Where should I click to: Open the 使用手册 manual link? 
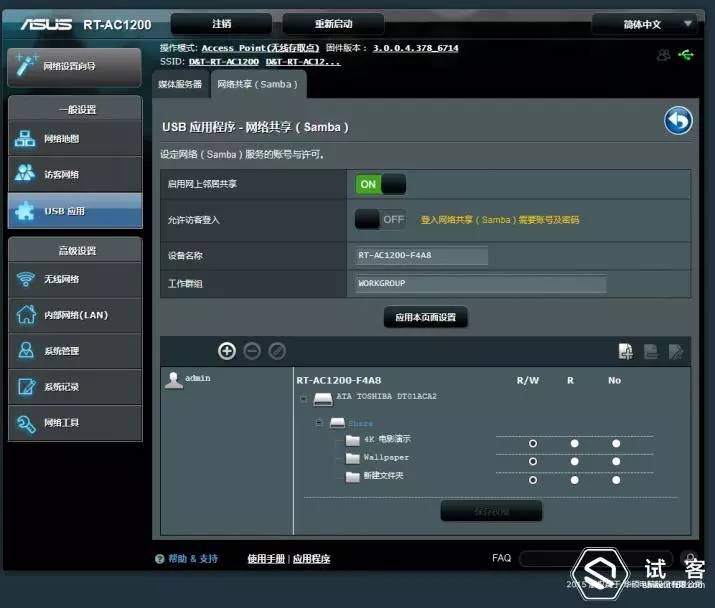[266, 559]
